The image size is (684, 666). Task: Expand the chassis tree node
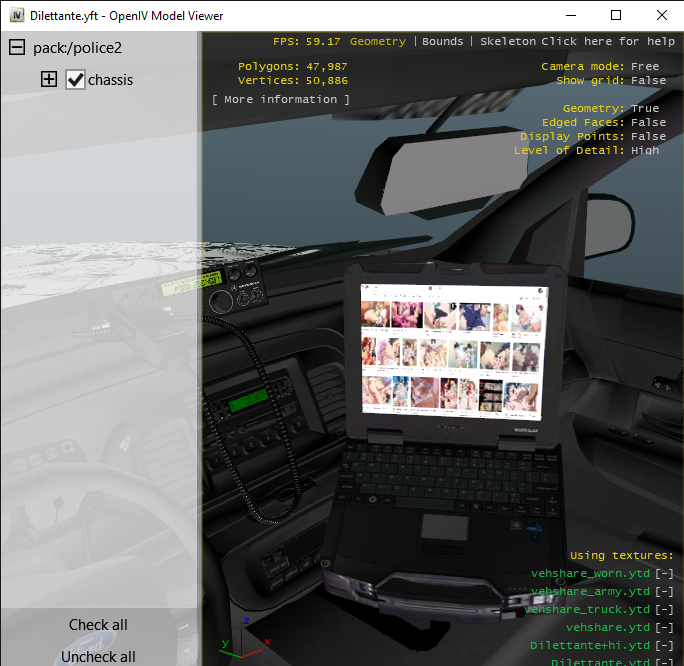click(x=49, y=80)
